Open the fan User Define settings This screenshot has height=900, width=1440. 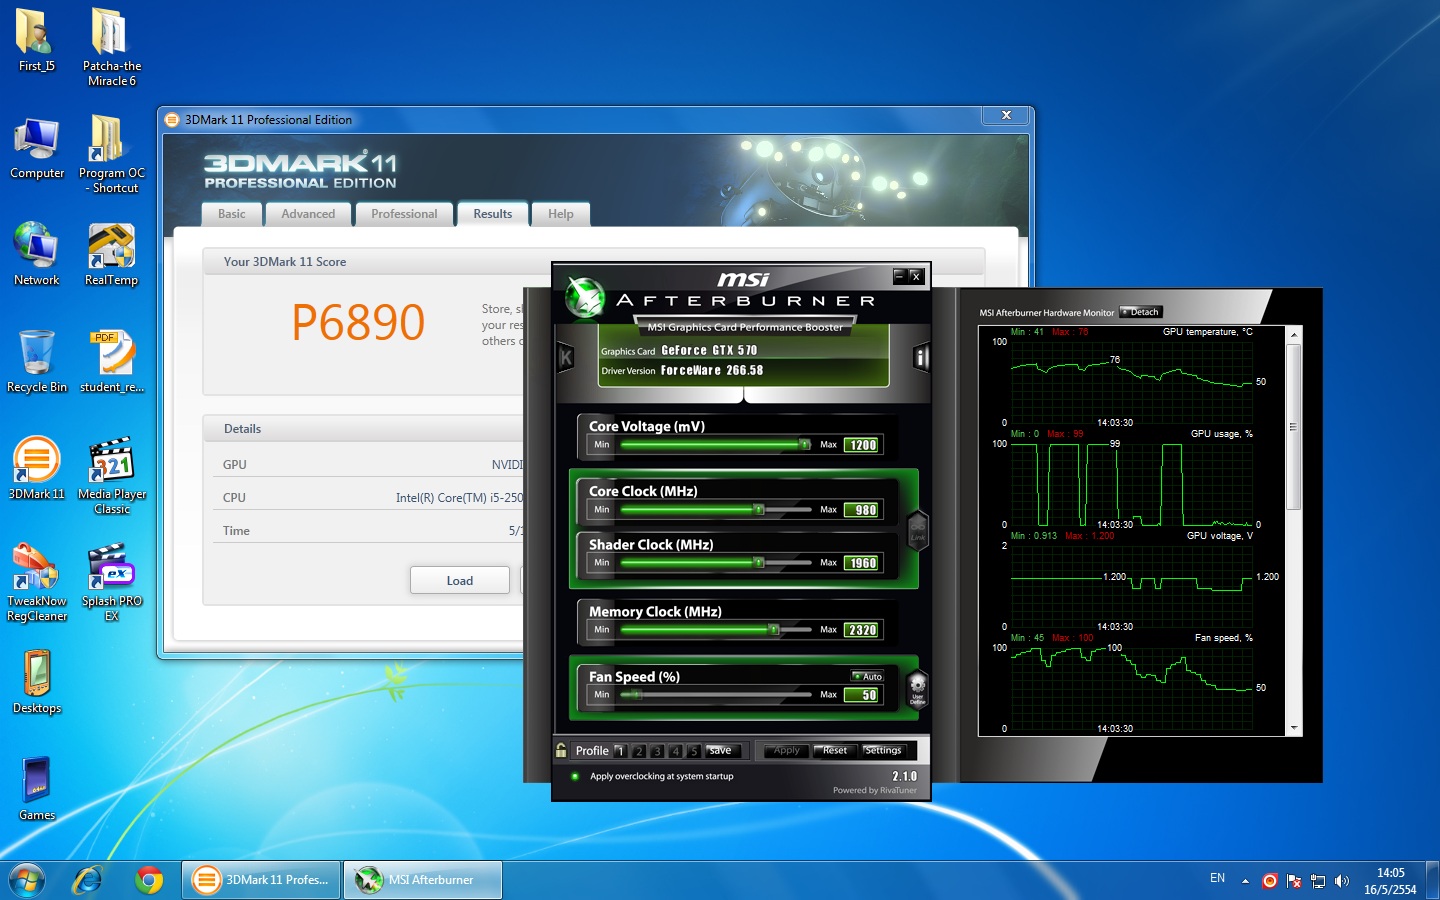(917, 689)
